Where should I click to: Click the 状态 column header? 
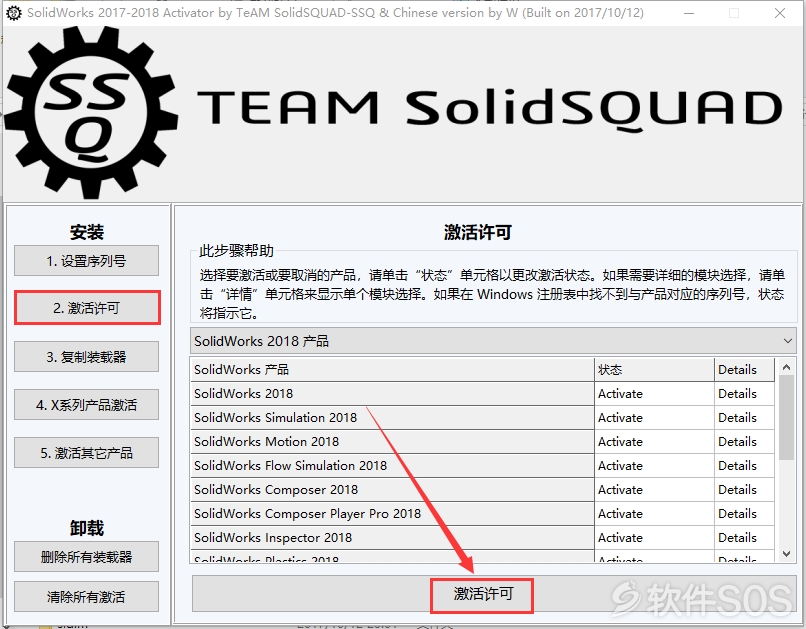(x=654, y=369)
